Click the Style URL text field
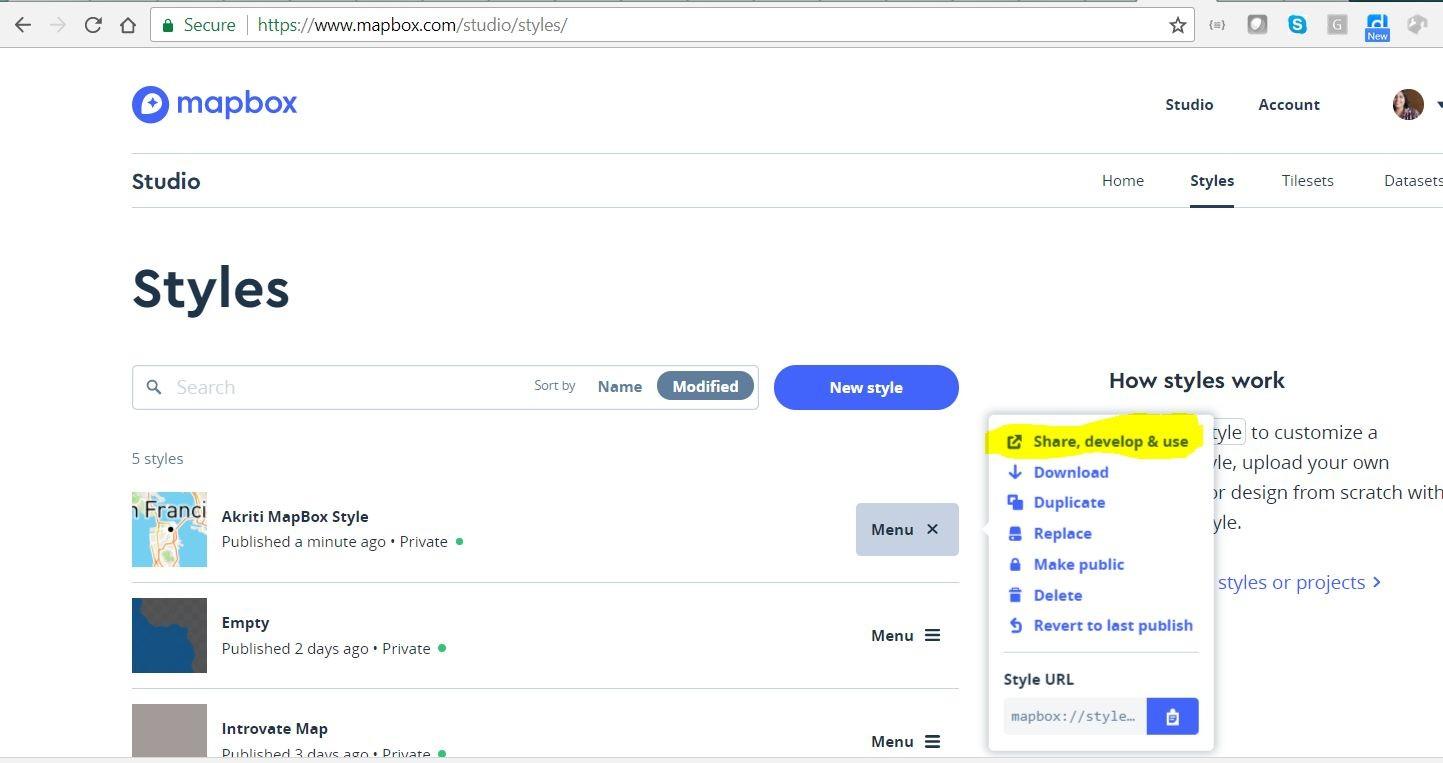 coord(1075,716)
